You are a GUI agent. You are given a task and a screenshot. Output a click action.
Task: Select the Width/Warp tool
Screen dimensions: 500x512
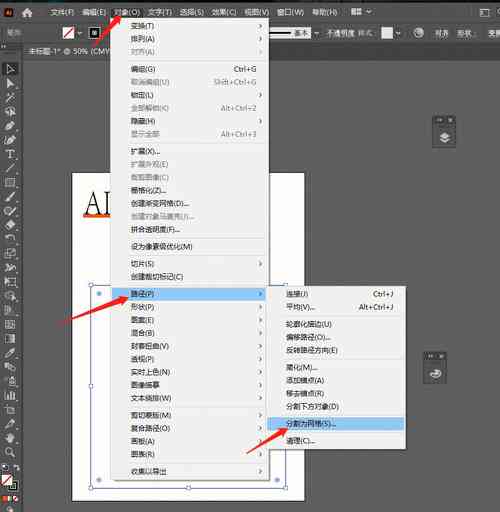click(x=10, y=268)
